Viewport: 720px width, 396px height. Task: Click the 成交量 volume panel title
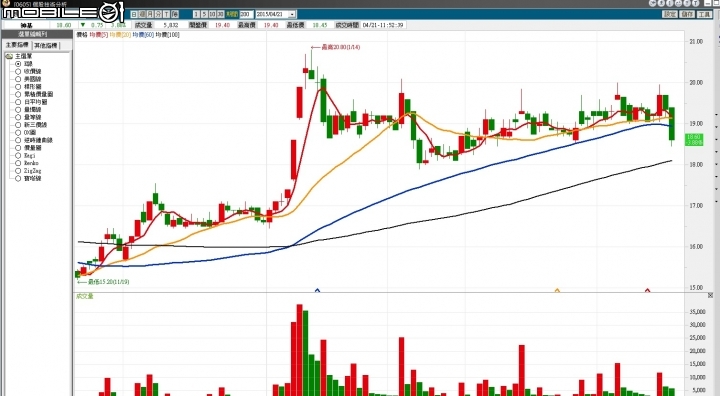tap(84, 296)
